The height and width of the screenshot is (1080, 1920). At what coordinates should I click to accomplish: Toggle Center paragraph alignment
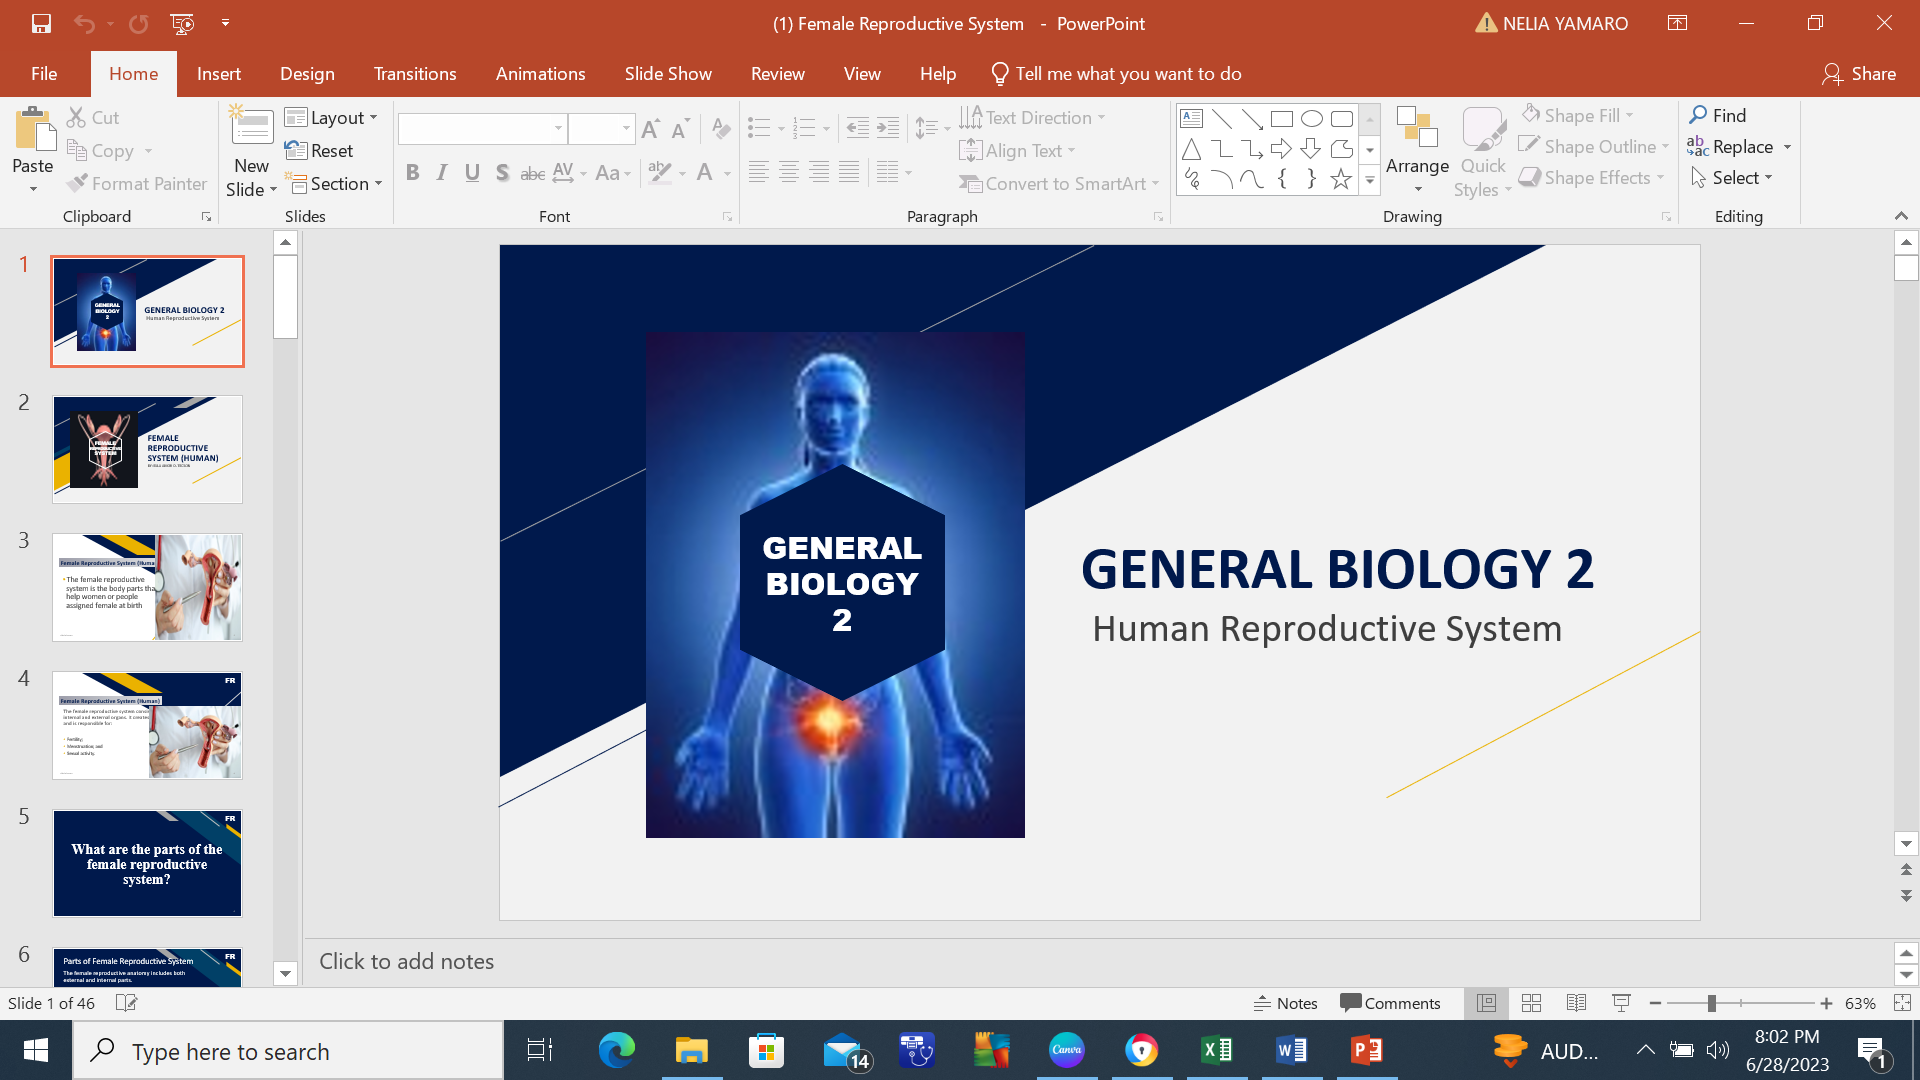click(789, 173)
